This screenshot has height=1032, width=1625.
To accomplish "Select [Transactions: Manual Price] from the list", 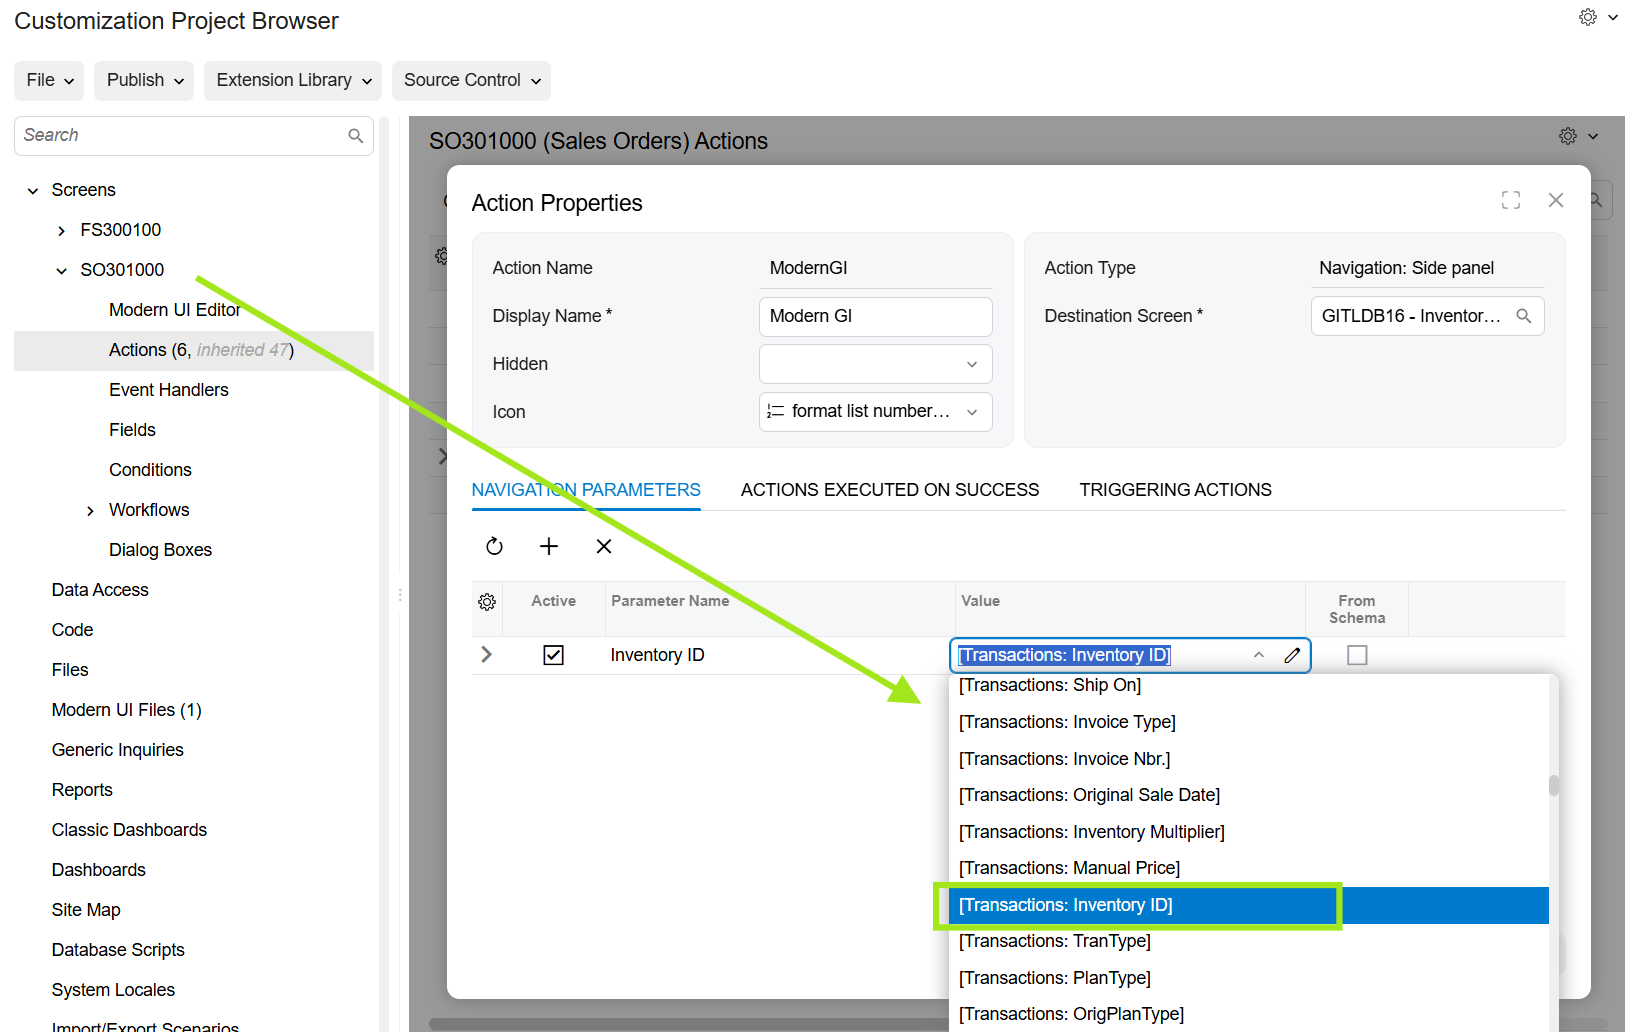I will coord(1069,868).
